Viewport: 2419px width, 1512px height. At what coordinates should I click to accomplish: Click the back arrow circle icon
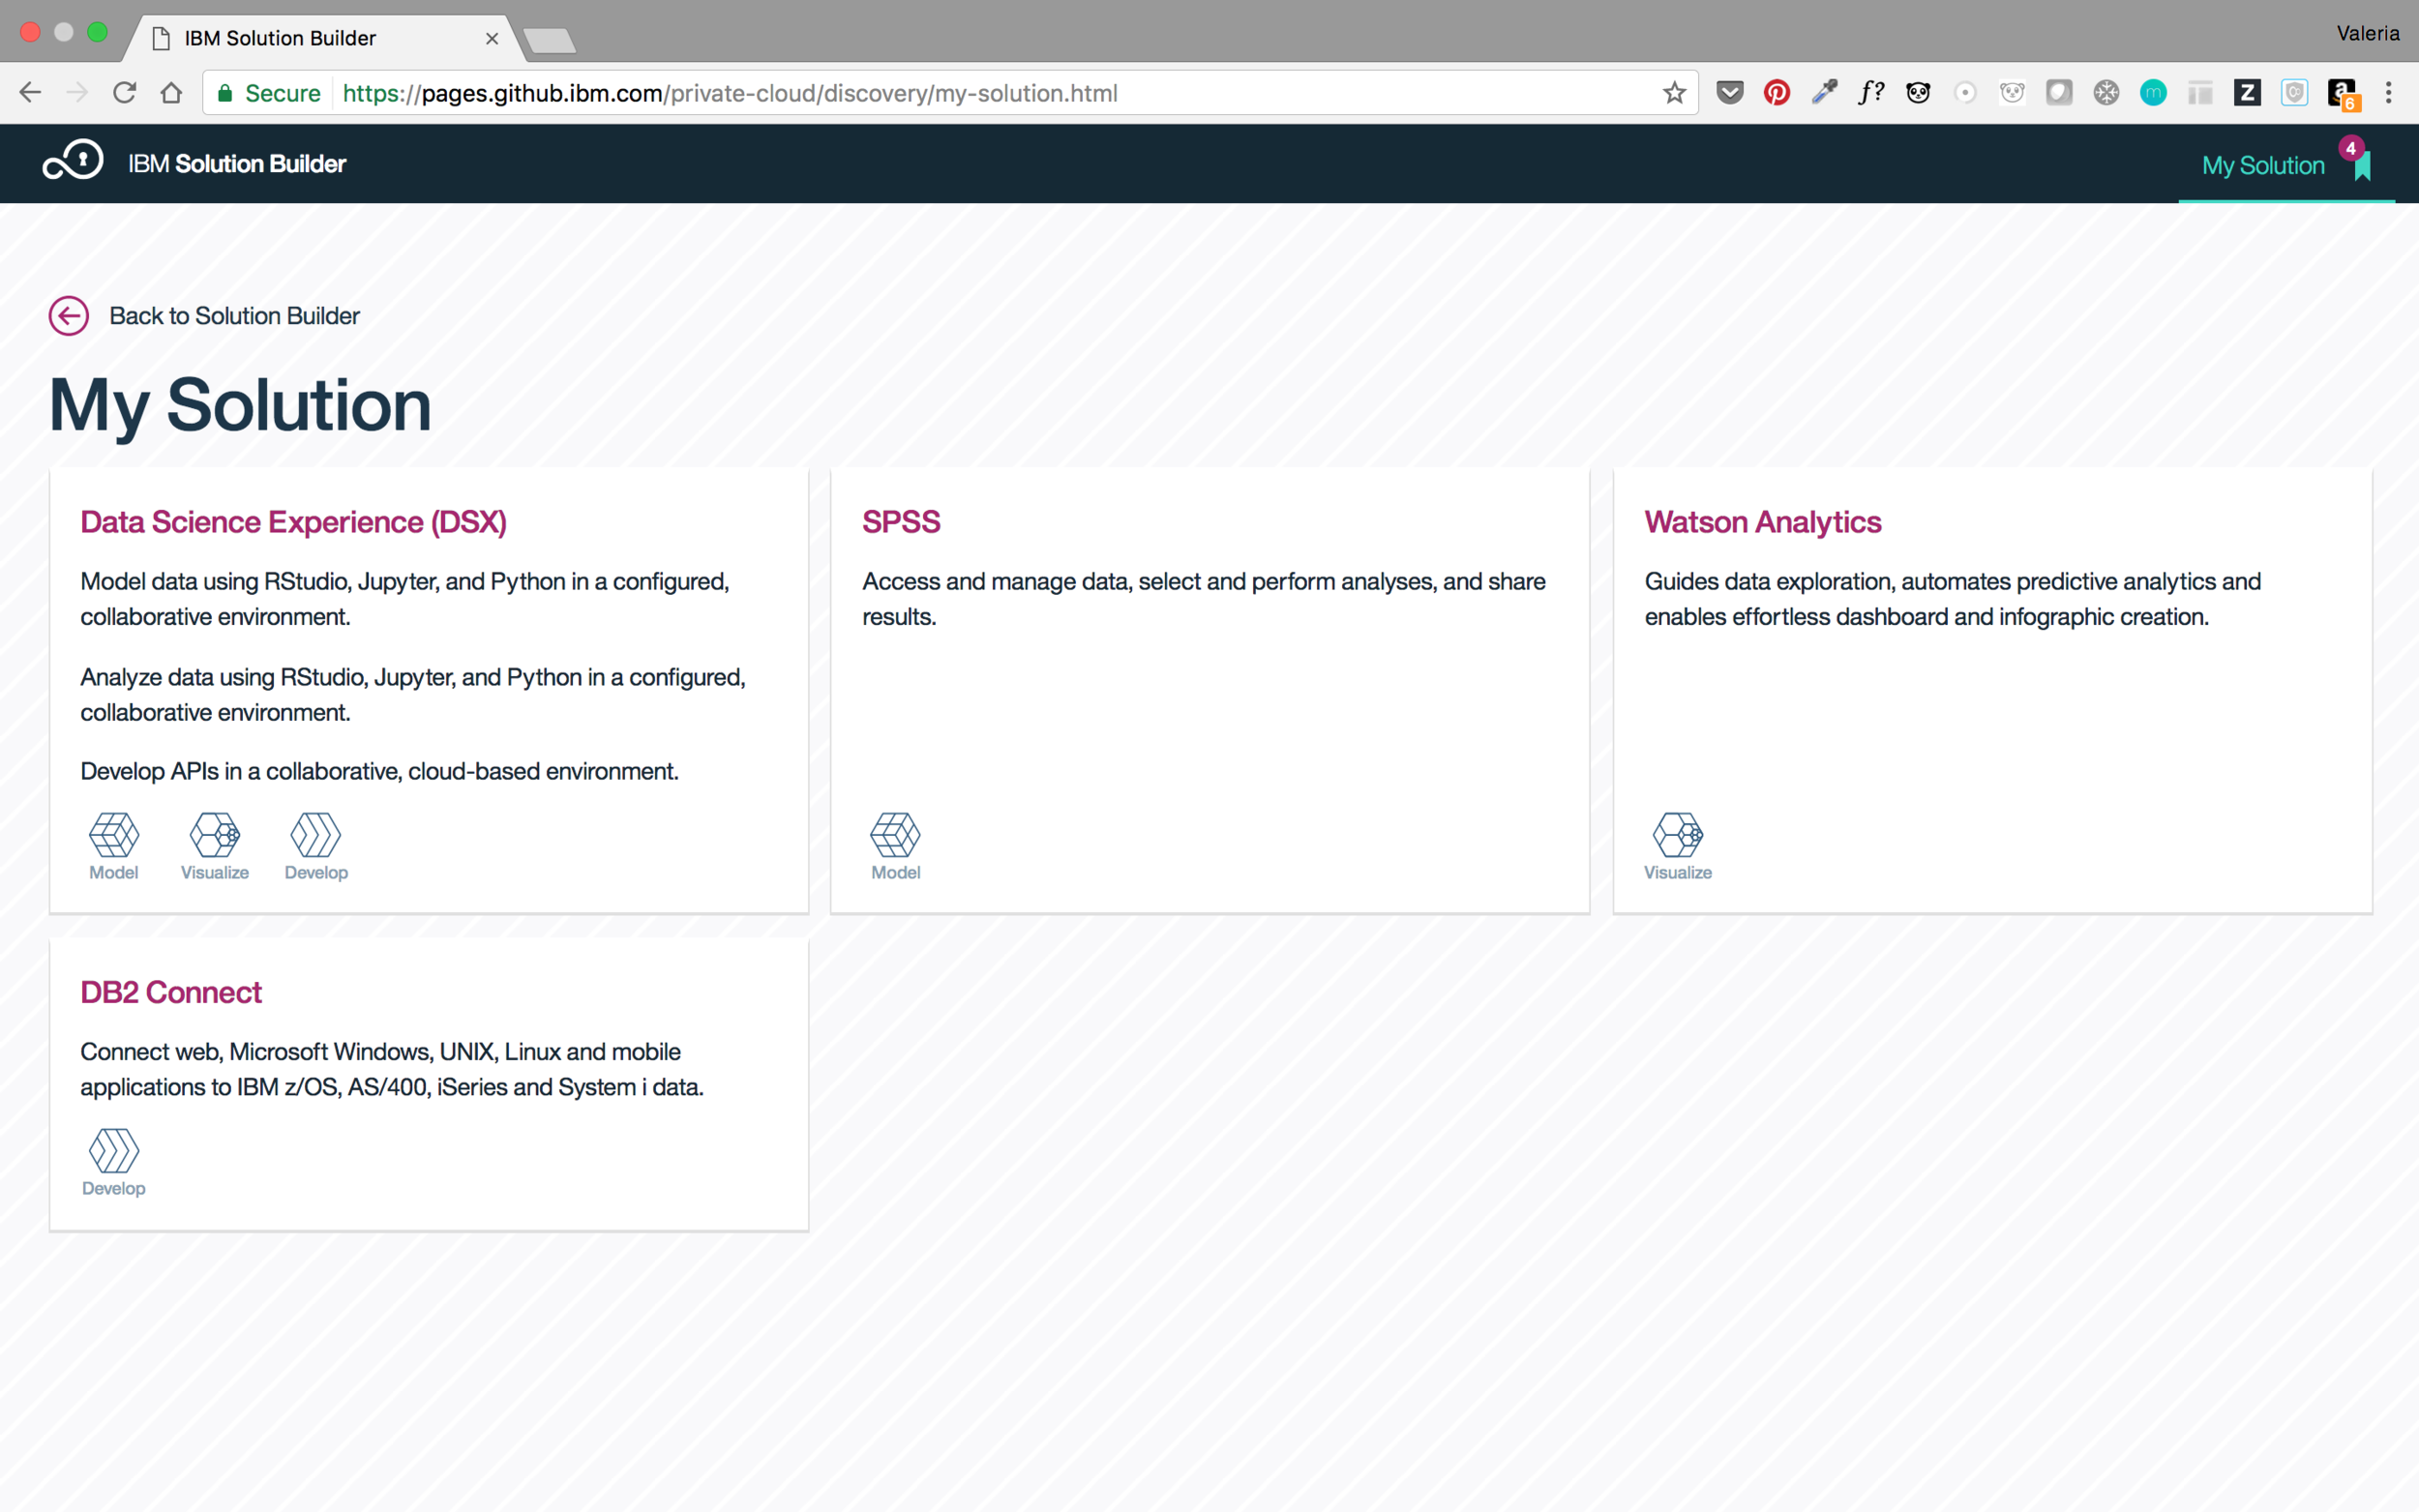[69, 316]
